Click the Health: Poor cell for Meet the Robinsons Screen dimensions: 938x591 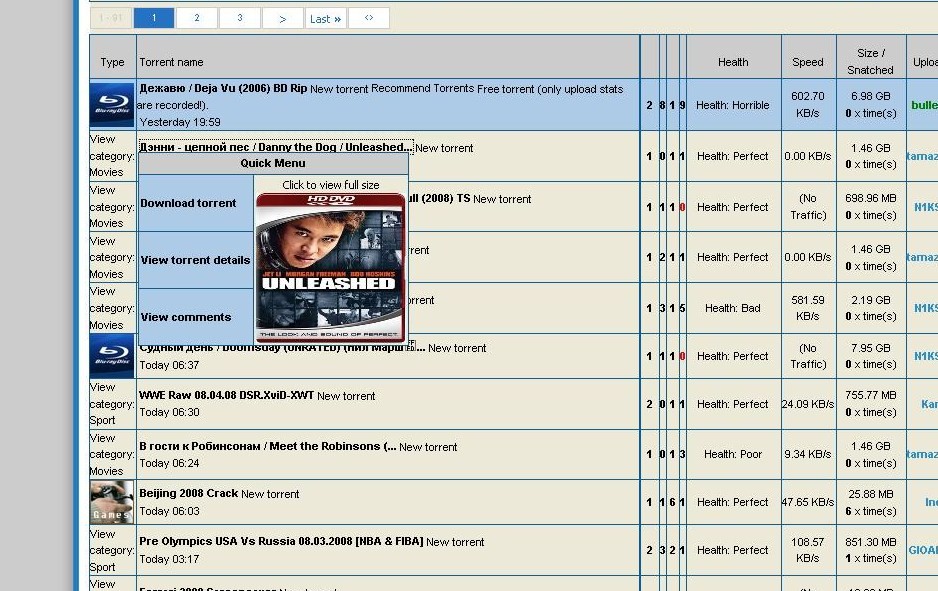[733, 455]
